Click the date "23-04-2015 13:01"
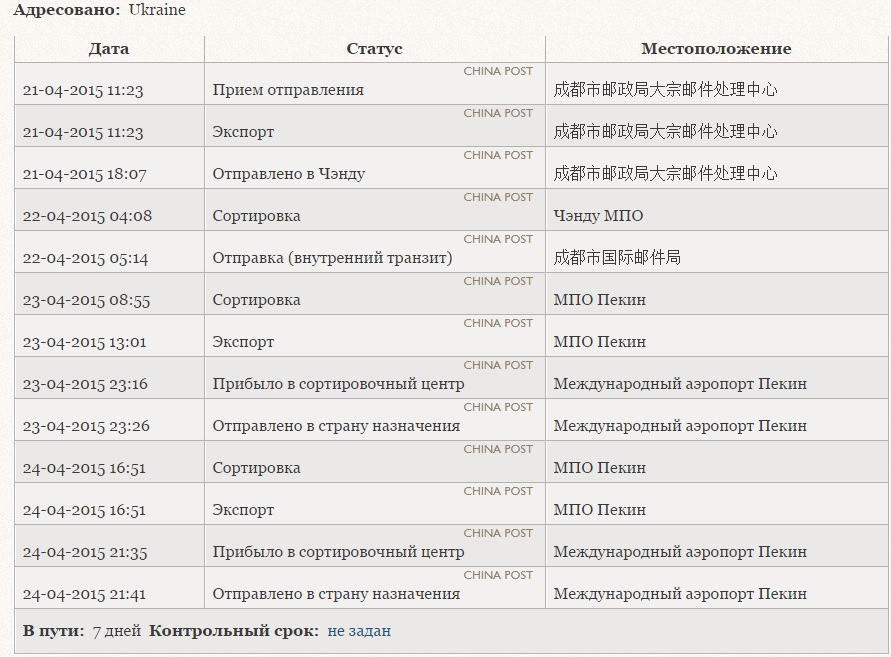The height and width of the screenshot is (657, 891). [x=85, y=342]
